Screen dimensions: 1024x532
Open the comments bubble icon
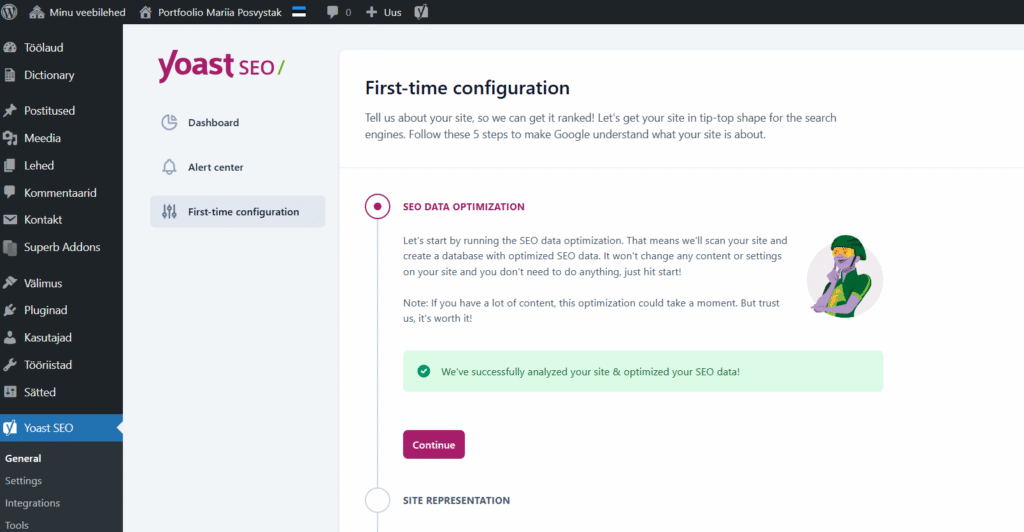click(333, 12)
